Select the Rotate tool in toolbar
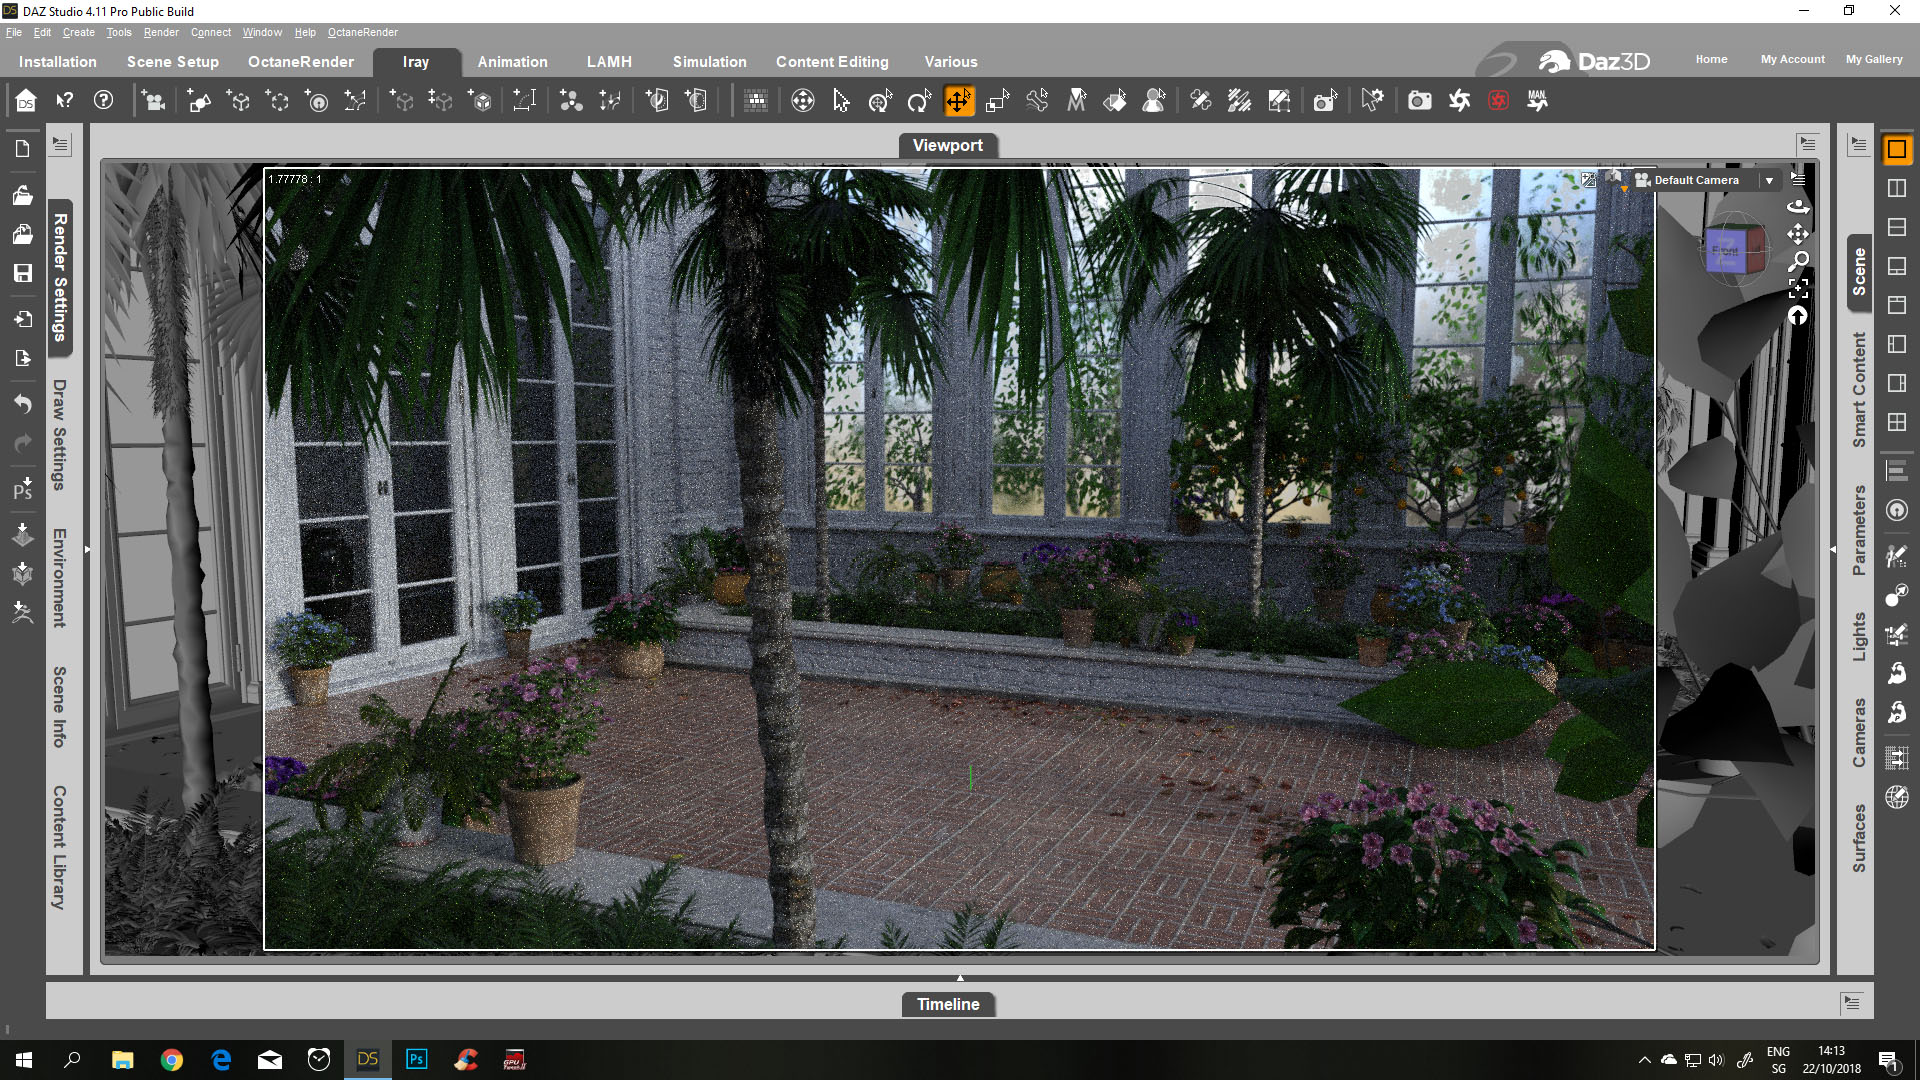1920x1080 pixels. click(x=919, y=101)
